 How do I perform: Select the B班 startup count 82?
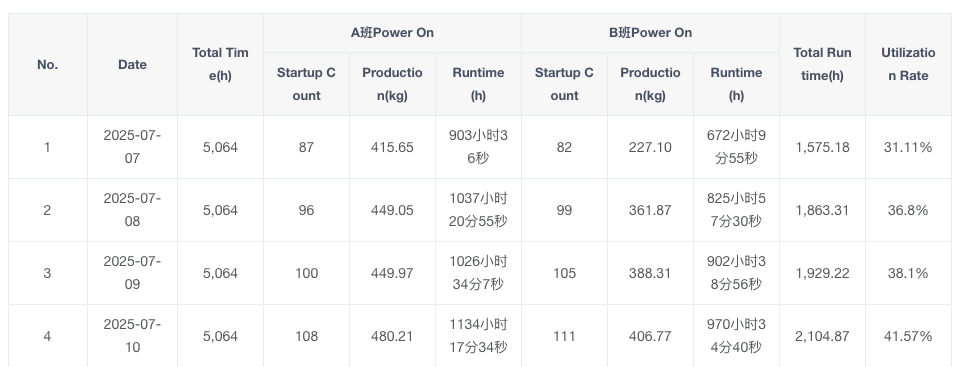565,148
